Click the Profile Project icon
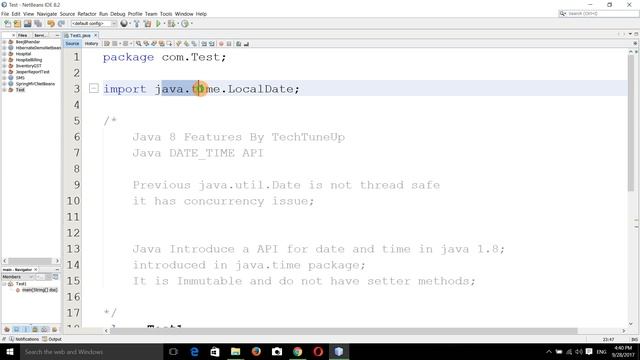 185,24
